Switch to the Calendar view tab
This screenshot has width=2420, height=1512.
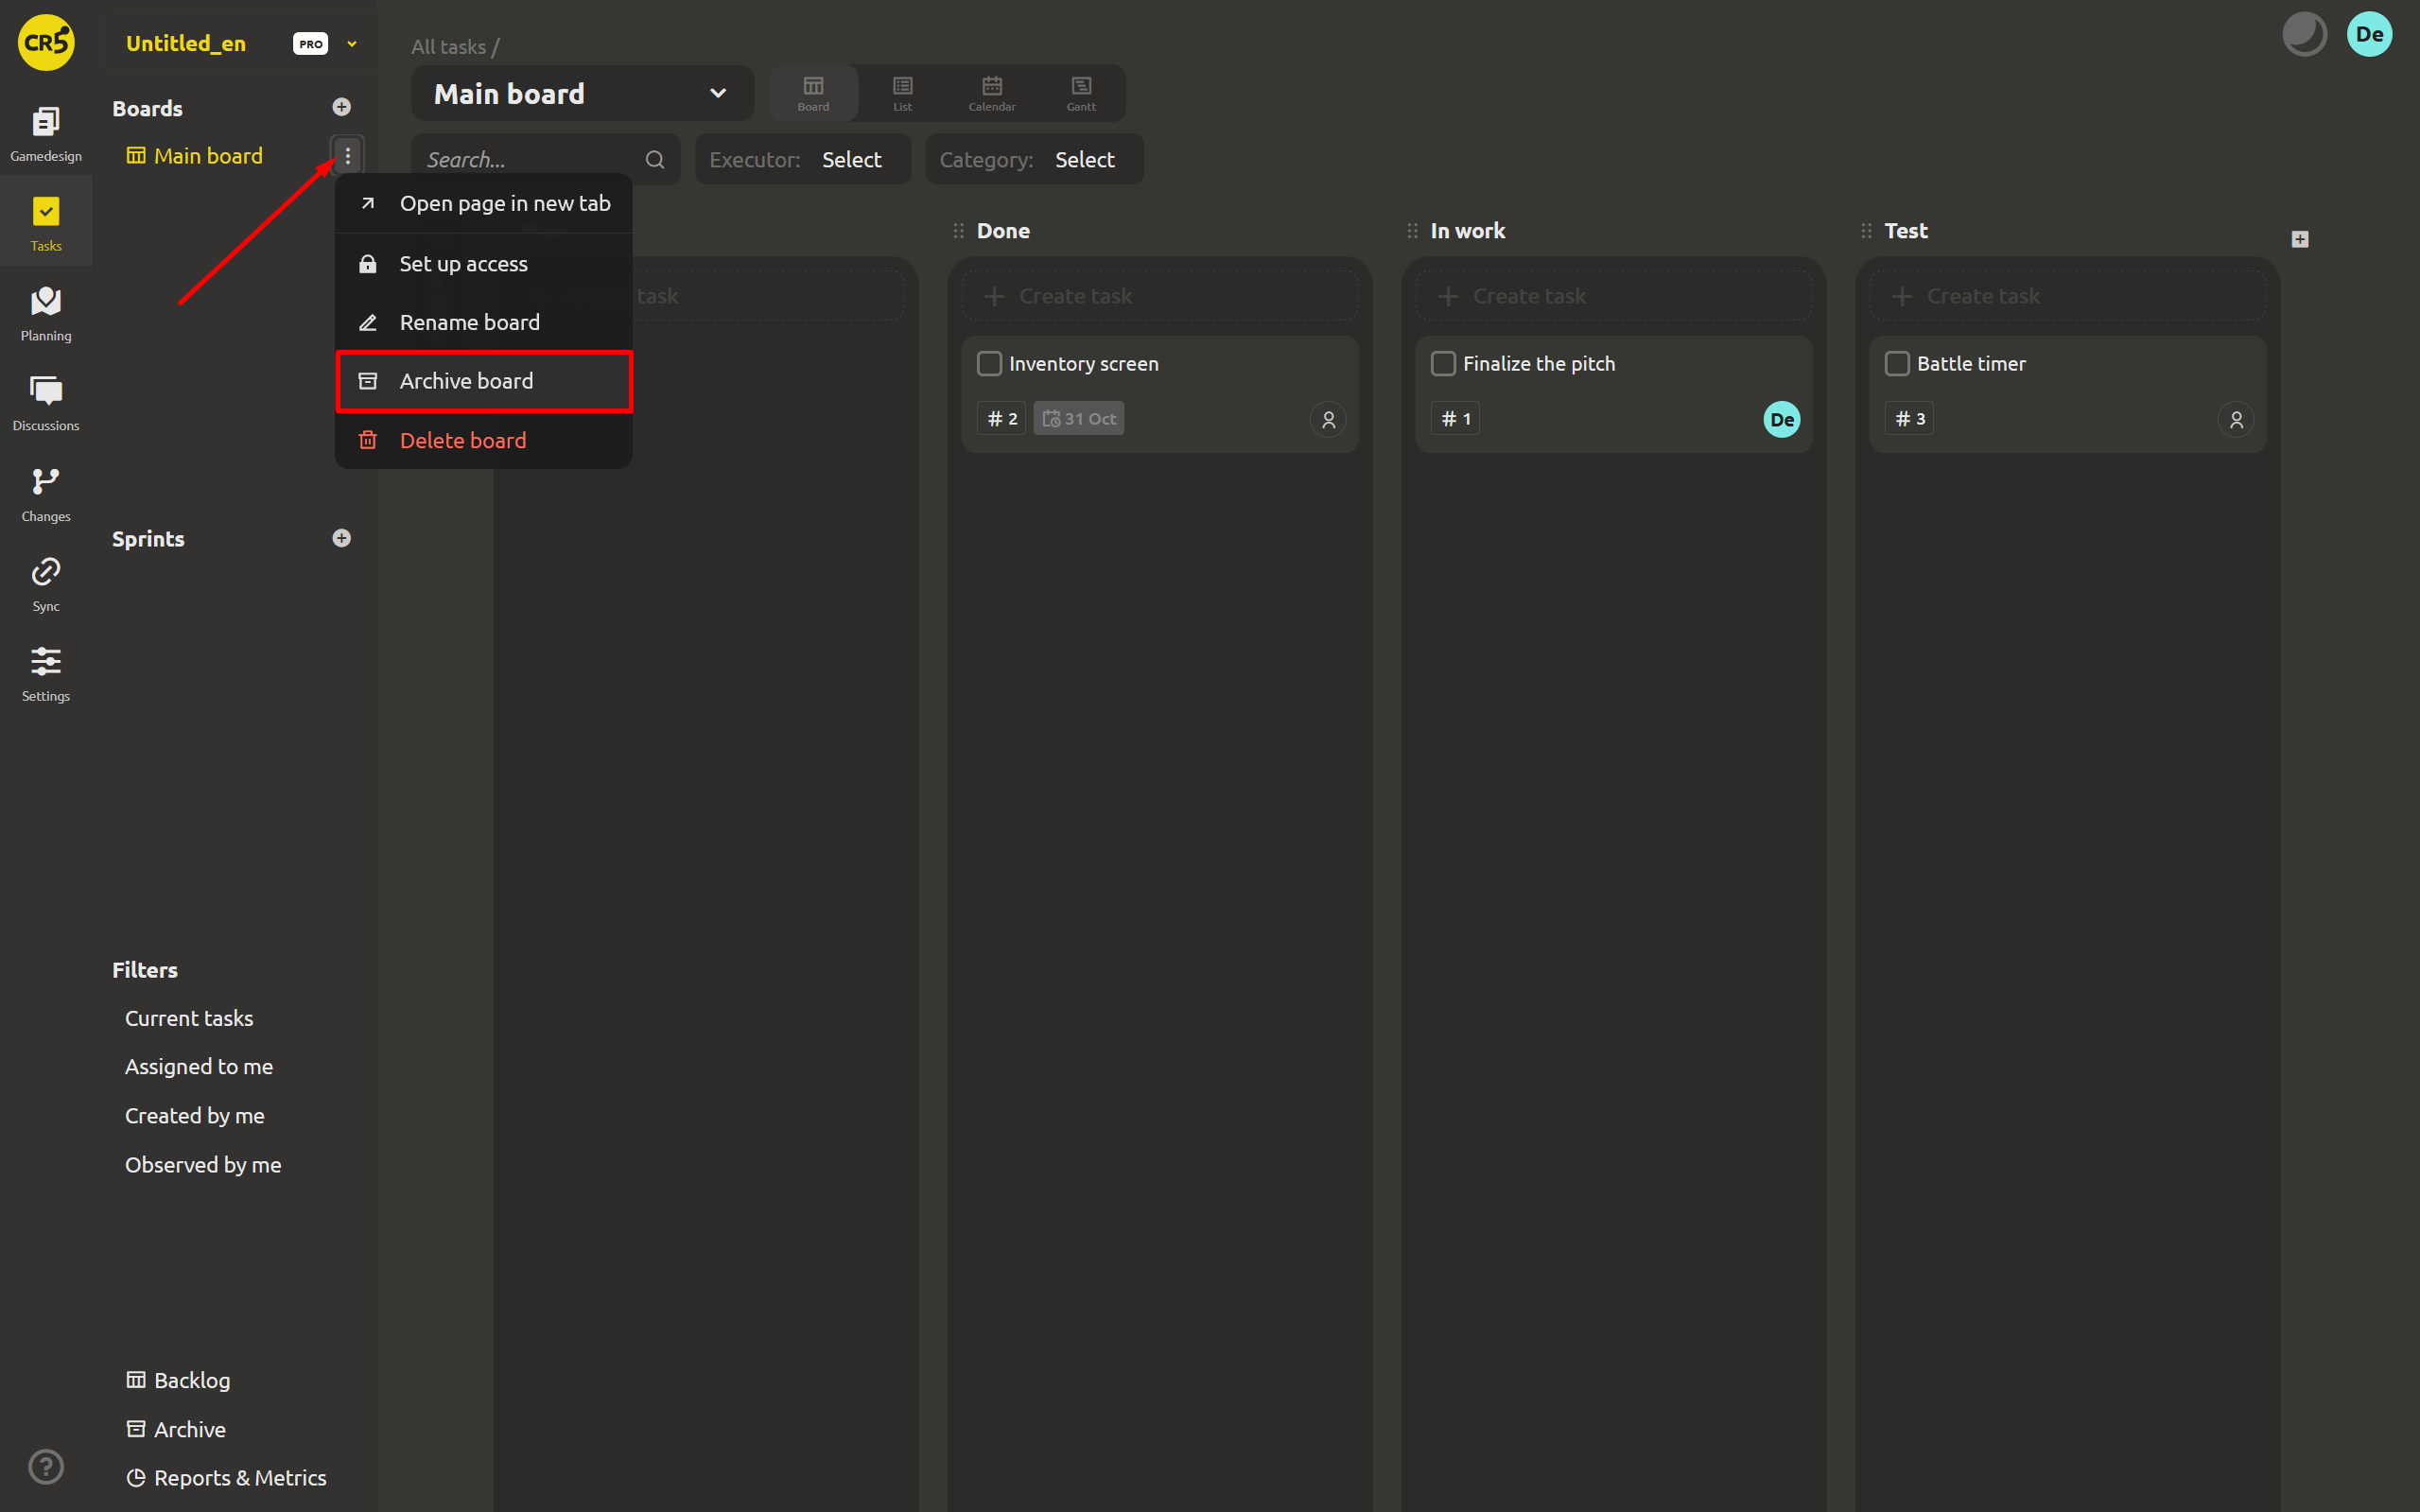(x=991, y=94)
